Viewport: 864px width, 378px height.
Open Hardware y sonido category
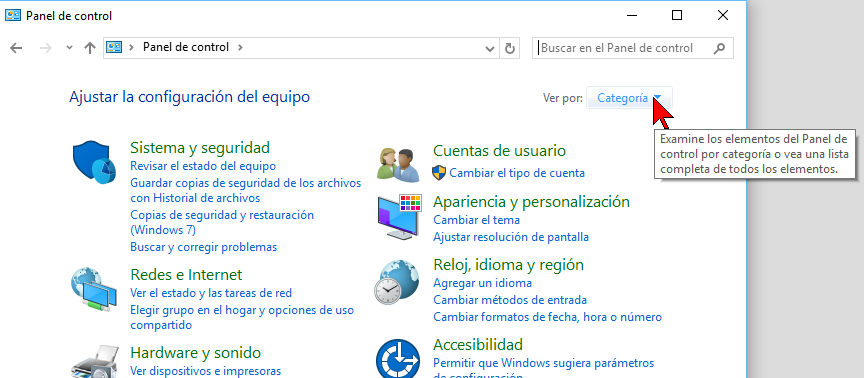[x=196, y=353]
